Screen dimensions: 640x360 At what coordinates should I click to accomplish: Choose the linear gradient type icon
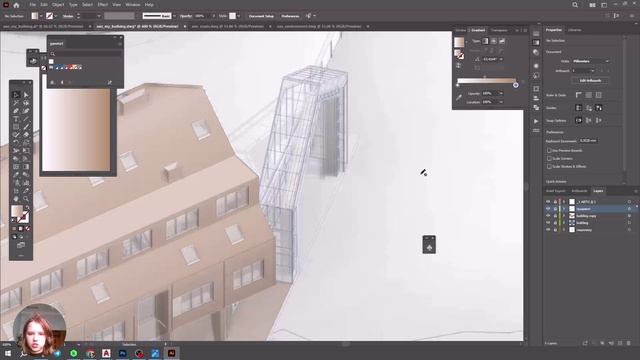[485, 41]
